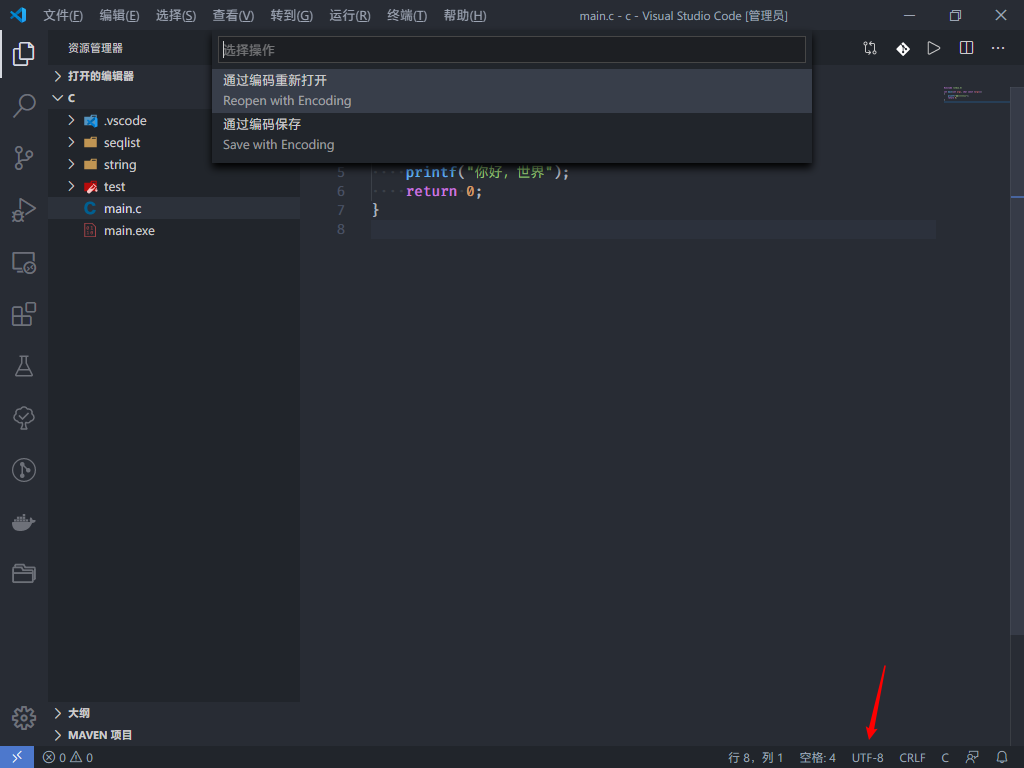Screen dimensions: 1024x768
Task: Open the notifications bell in status bar
Action: tap(1002, 758)
